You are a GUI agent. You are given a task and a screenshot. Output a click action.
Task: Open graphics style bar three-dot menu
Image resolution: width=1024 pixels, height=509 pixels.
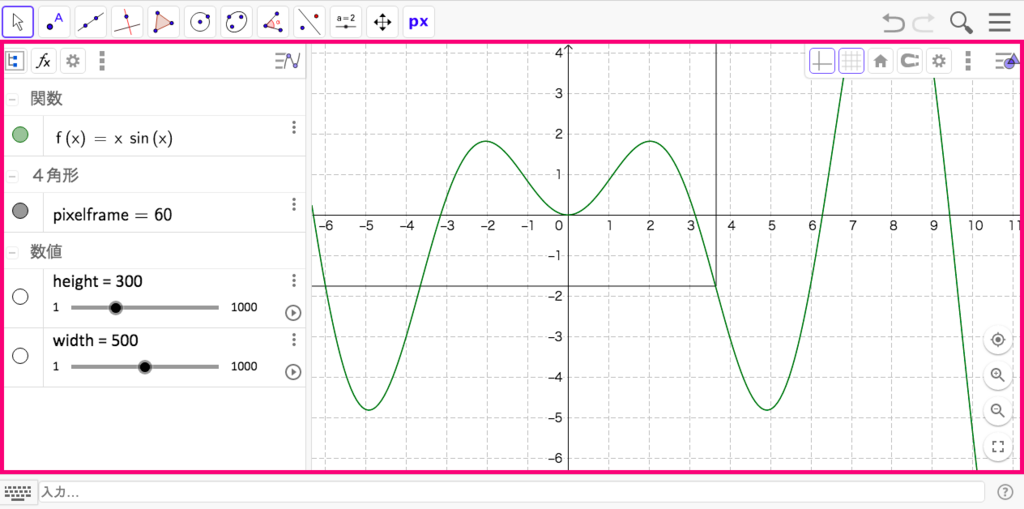[x=968, y=61]
